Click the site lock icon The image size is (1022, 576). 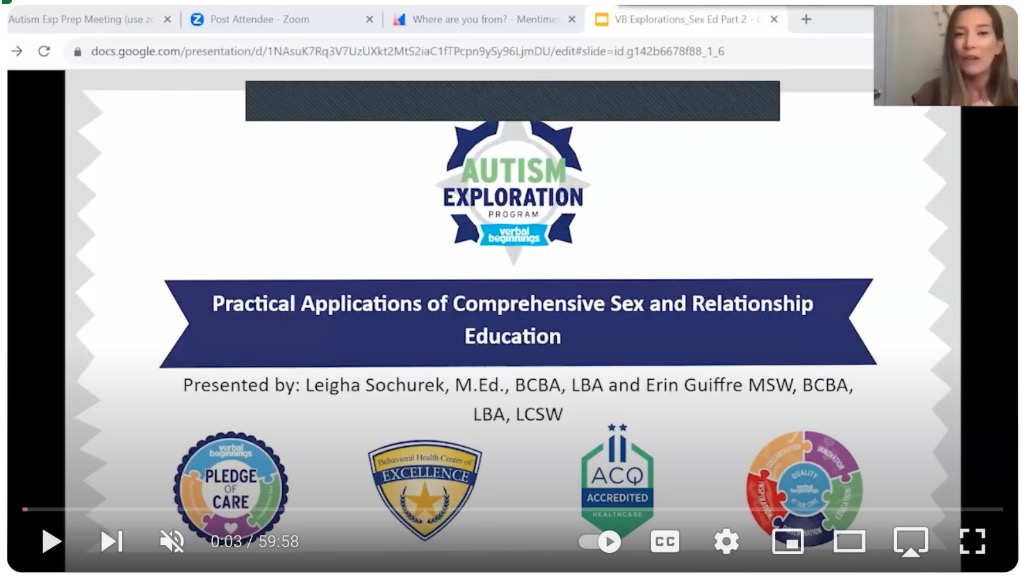coord(78,51)
